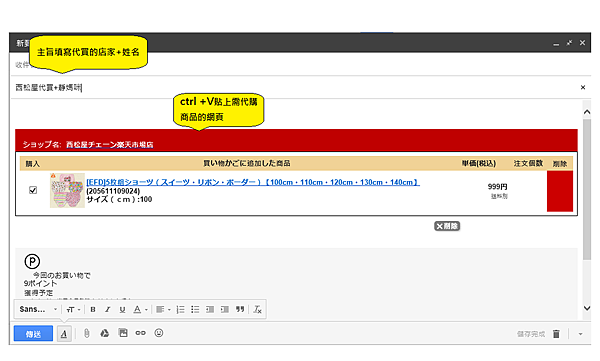The image size is (600, 361).
Task: Click the 削除 column header
Action: click(x=560, y=164)
